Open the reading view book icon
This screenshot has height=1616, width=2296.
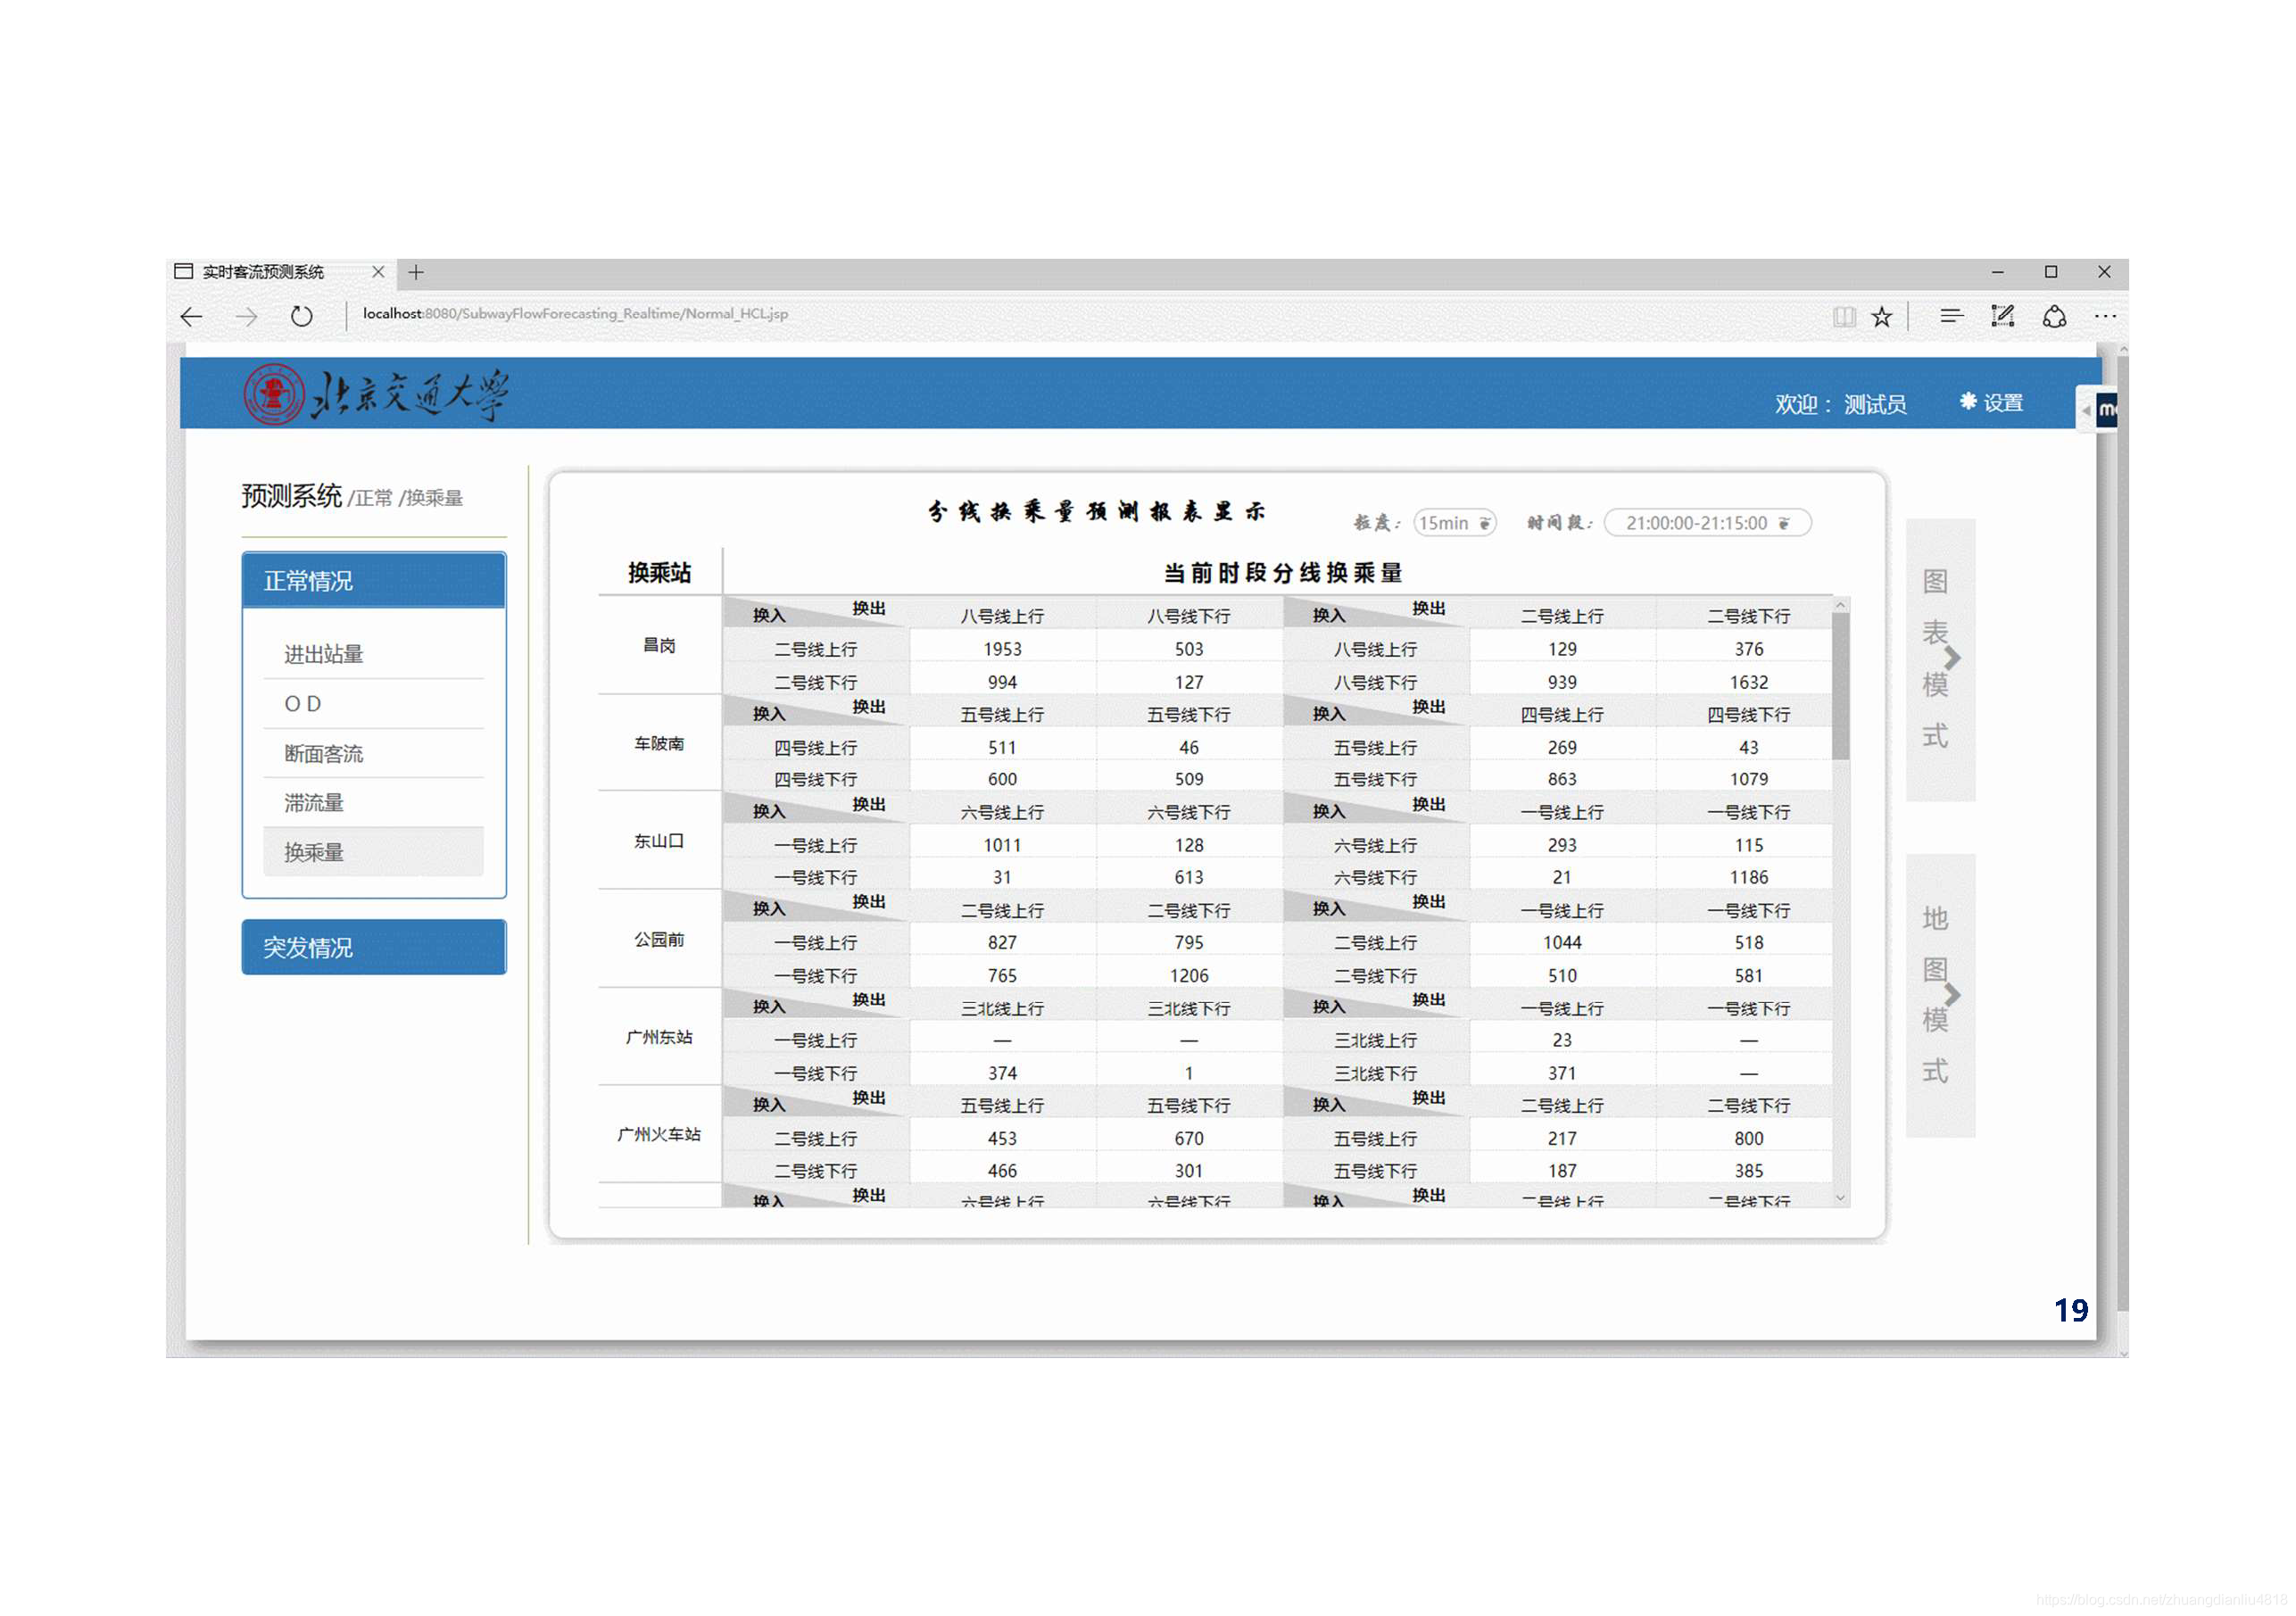click(1844, 318)
